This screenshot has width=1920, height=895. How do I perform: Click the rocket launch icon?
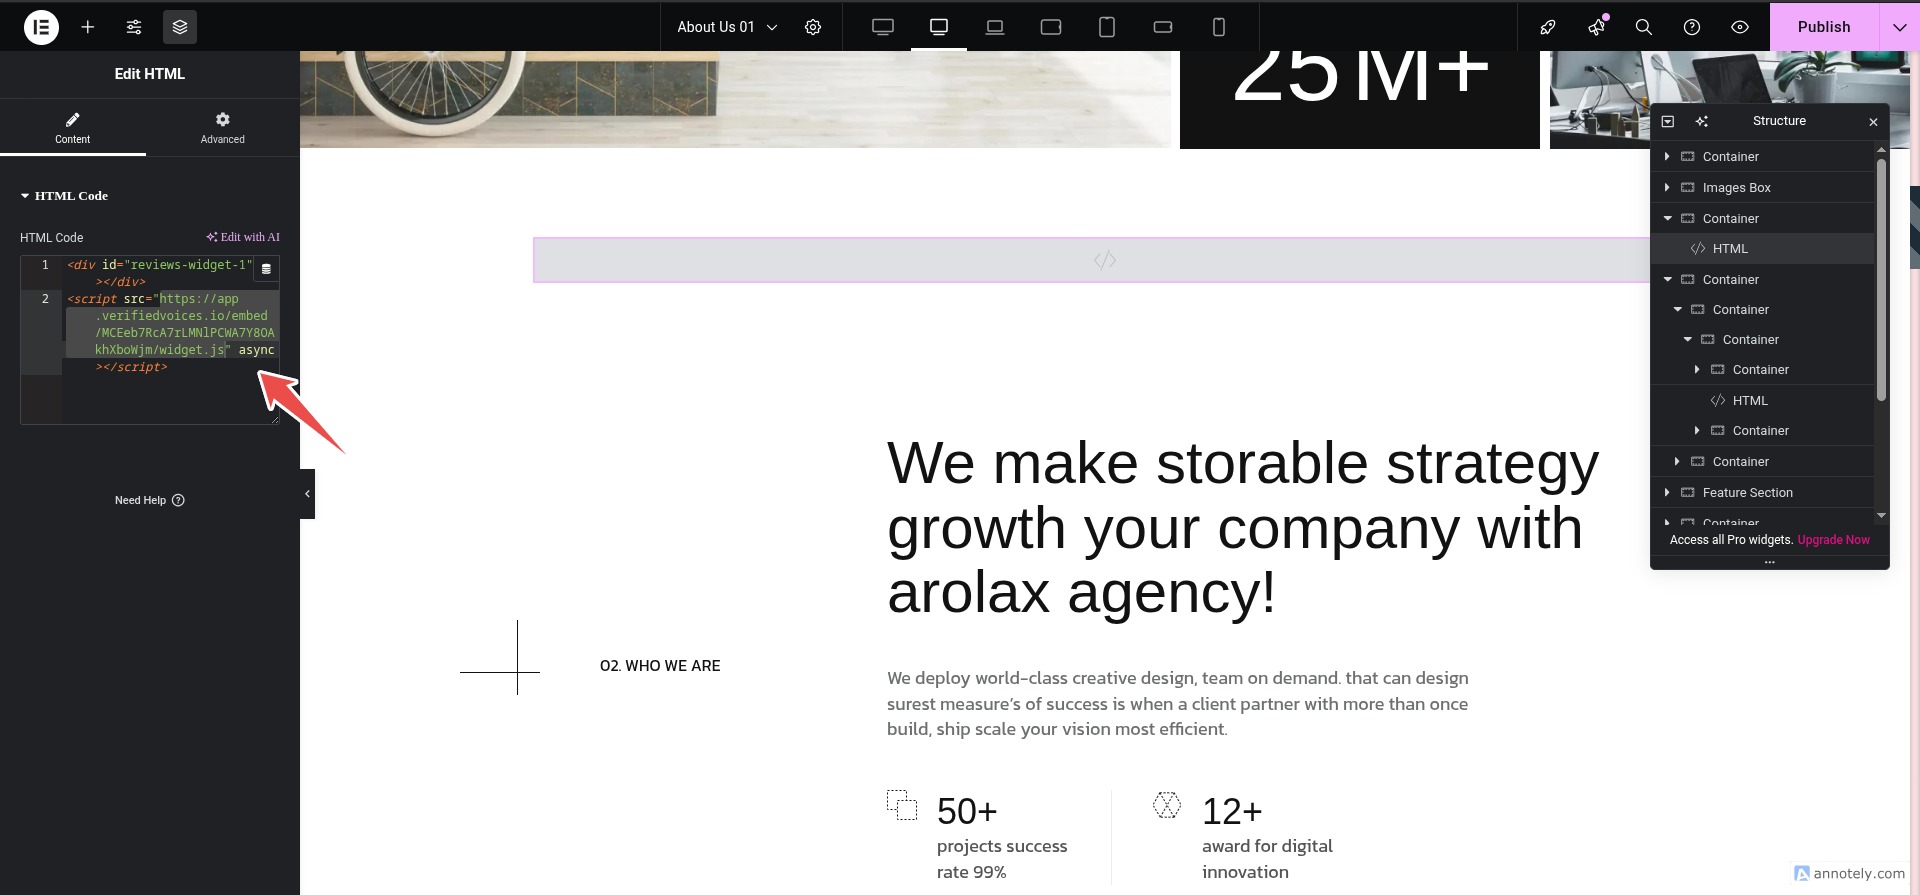coord(1548,27)
